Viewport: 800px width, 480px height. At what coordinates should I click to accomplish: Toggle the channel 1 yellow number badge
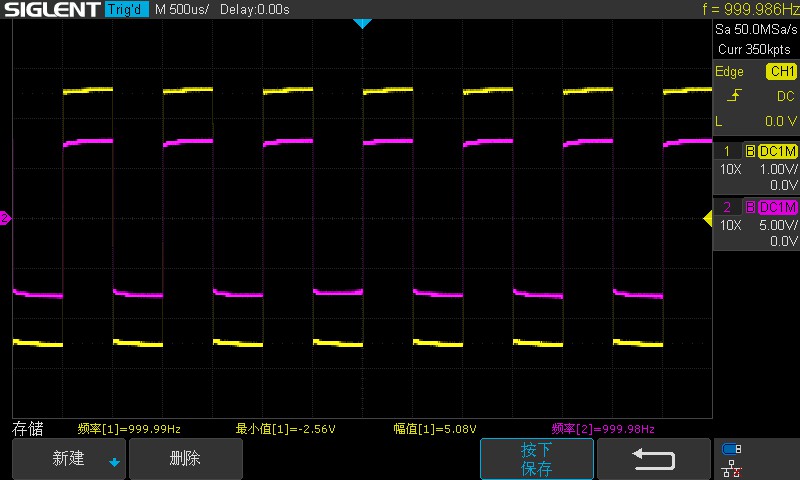(x=728, y=151)
